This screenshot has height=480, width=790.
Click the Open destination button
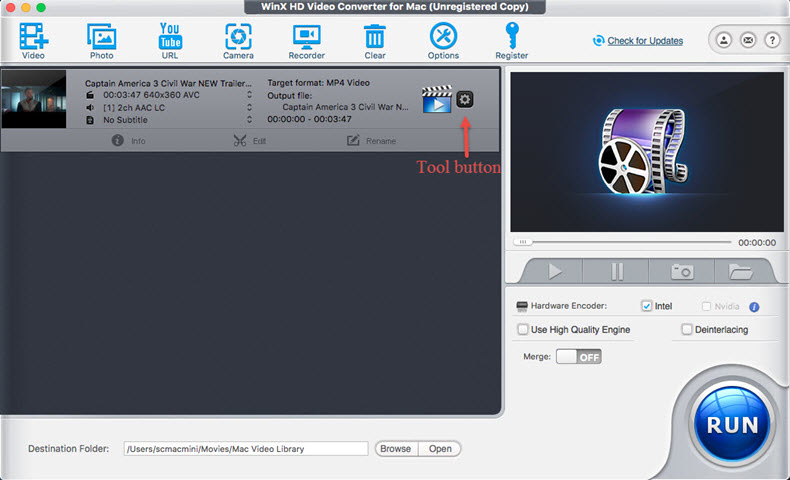click(x=440, y=449)
